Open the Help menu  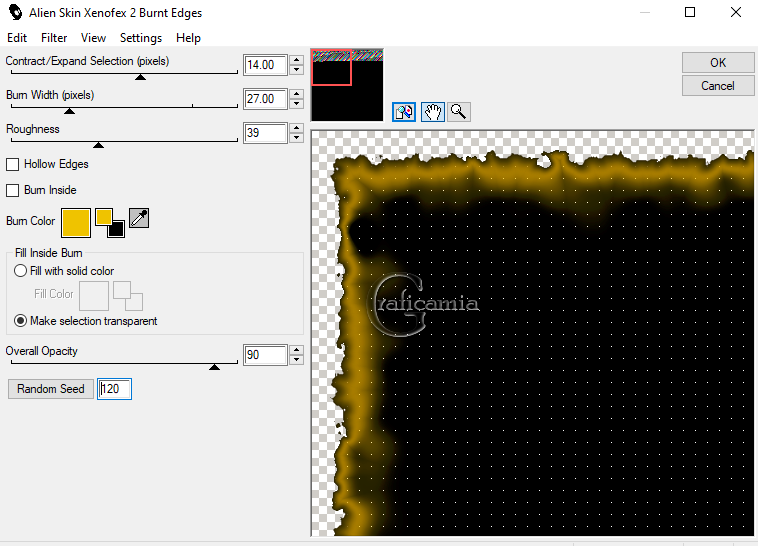point(188,38)
